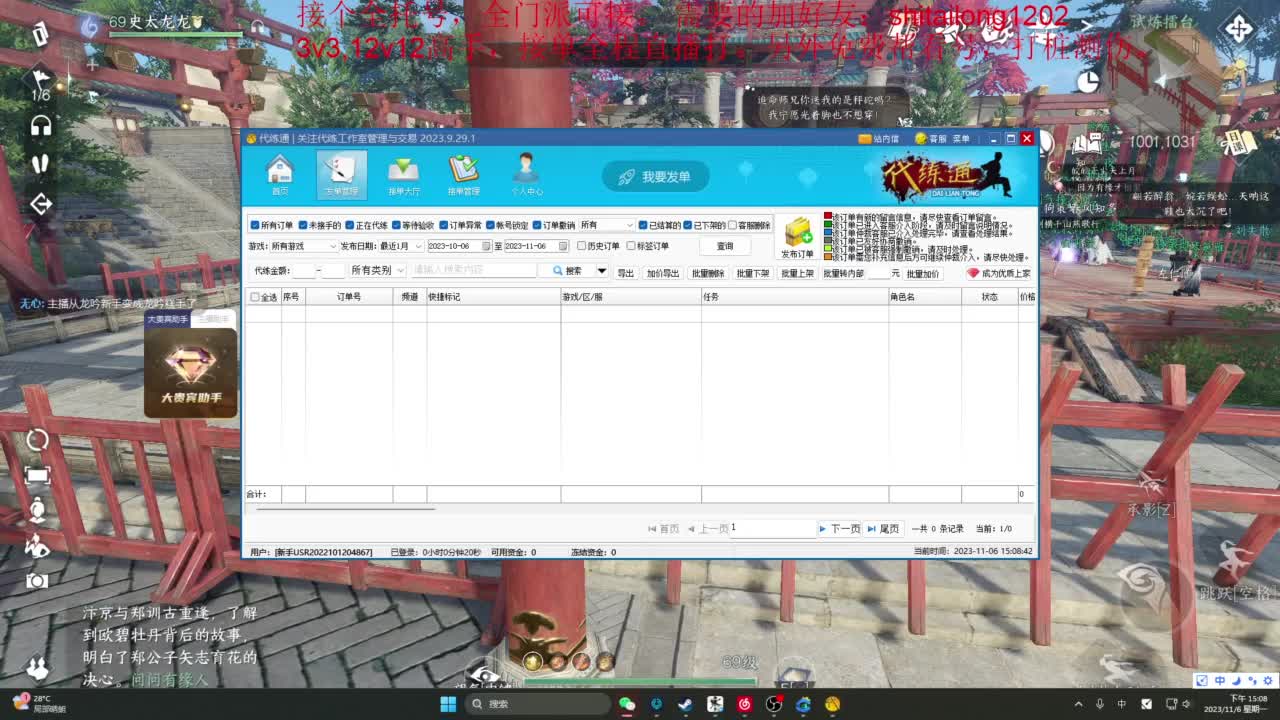The image size is (1280, 720).
Task: Click the game footprints icon on left
Action: tap(41, 163)
